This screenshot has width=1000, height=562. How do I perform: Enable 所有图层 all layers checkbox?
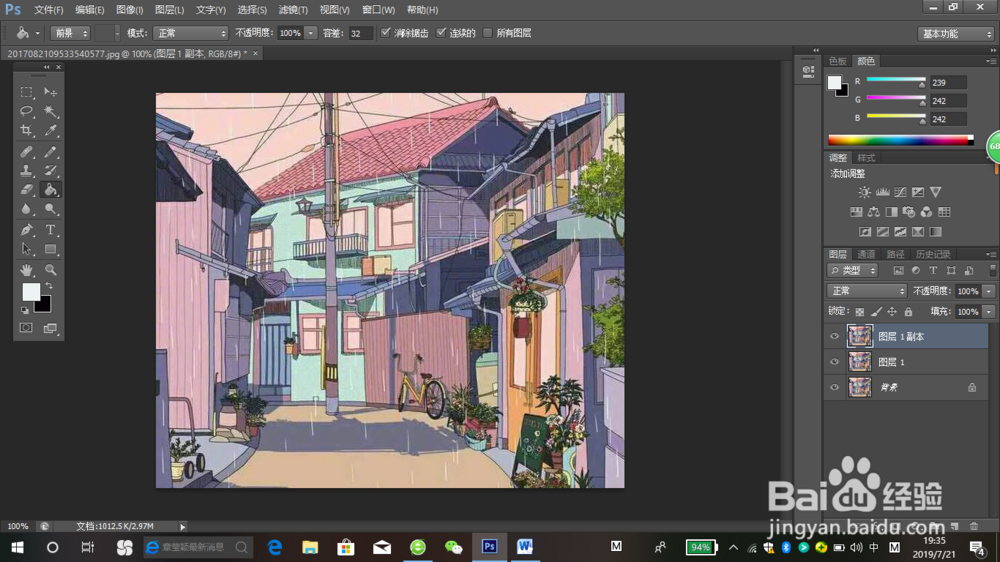click(488, 33)
